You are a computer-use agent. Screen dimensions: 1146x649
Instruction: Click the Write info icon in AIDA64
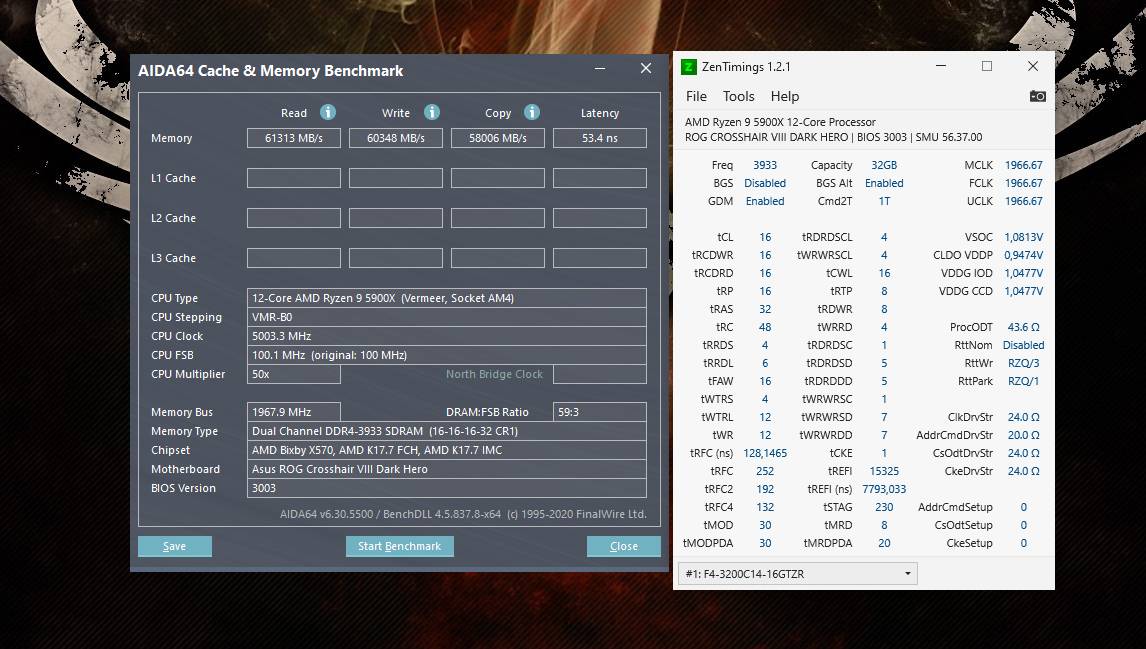point(432,112)
